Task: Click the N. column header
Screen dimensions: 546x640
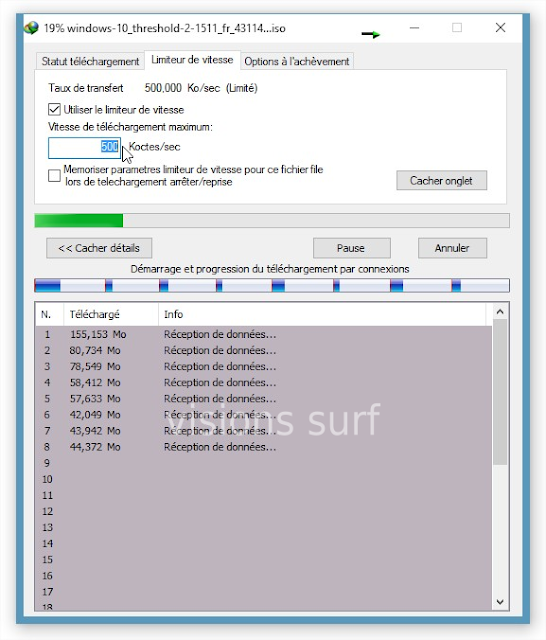Action: [49, 314]
